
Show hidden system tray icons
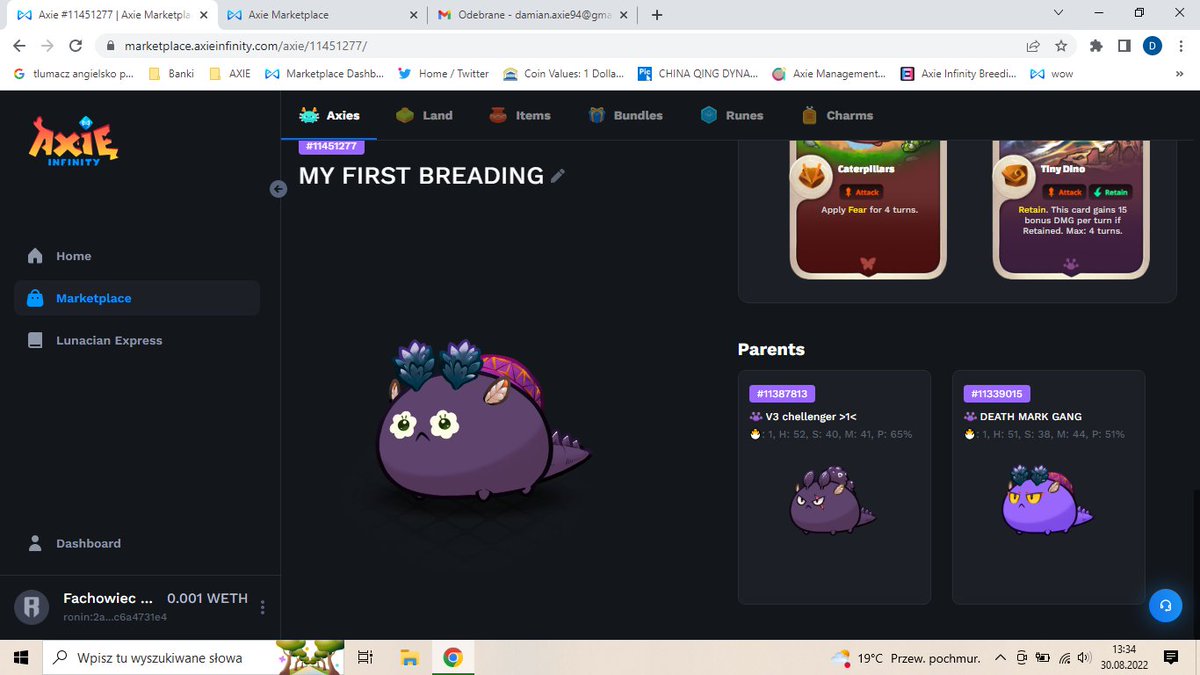point(1000,658)
